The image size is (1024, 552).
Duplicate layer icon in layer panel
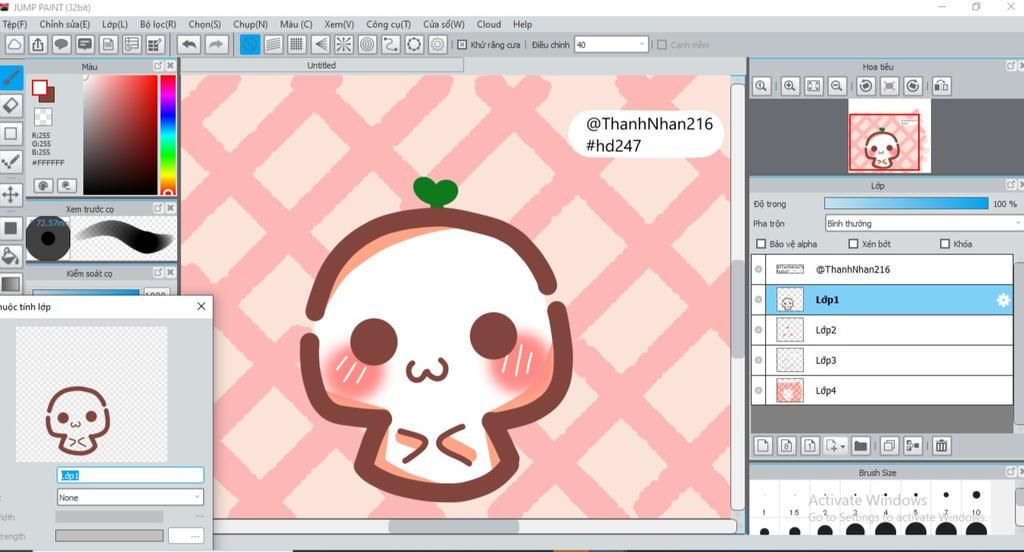[x=889, y=446]
